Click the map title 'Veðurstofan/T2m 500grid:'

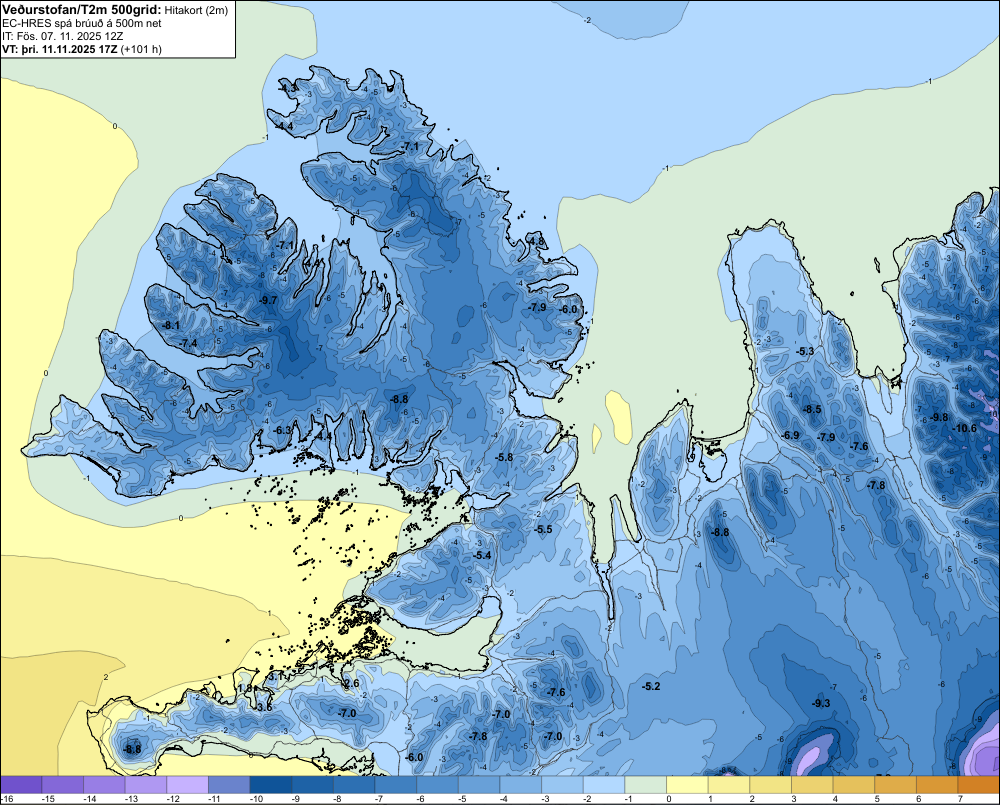[x=82, y=10]
